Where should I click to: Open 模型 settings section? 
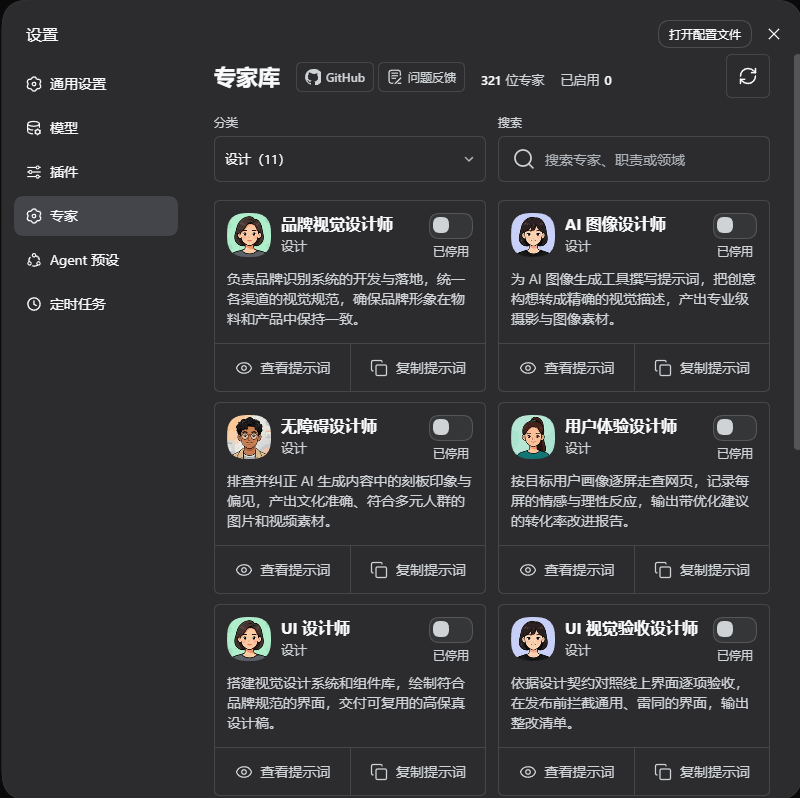[96, 128]
